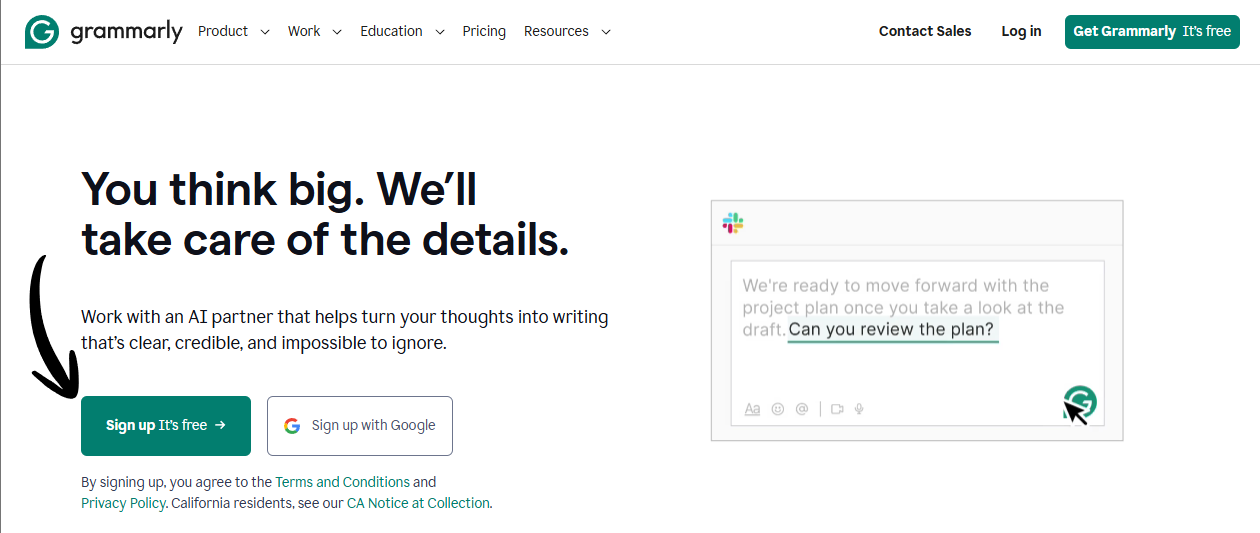The height and width of the screenshot is (533, 1260).
Task: Open the CA Notice at Collection link
Action: tap(418, 503)
